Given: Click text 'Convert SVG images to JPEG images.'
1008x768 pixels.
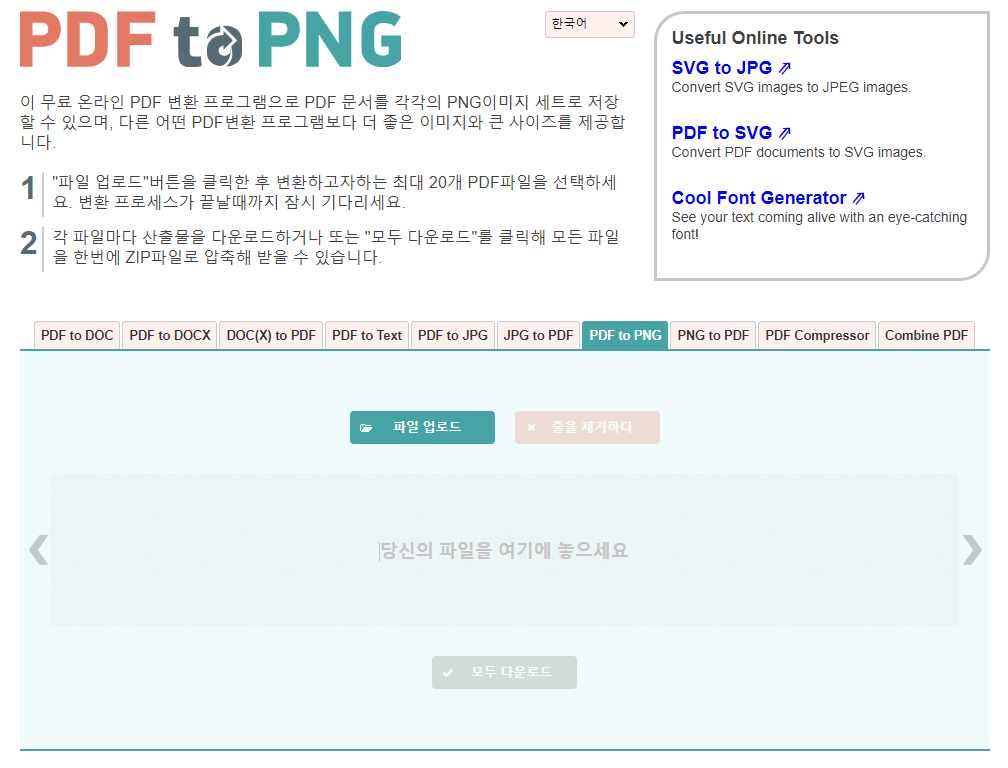Looking at the screenshot, I should [791, 87].
